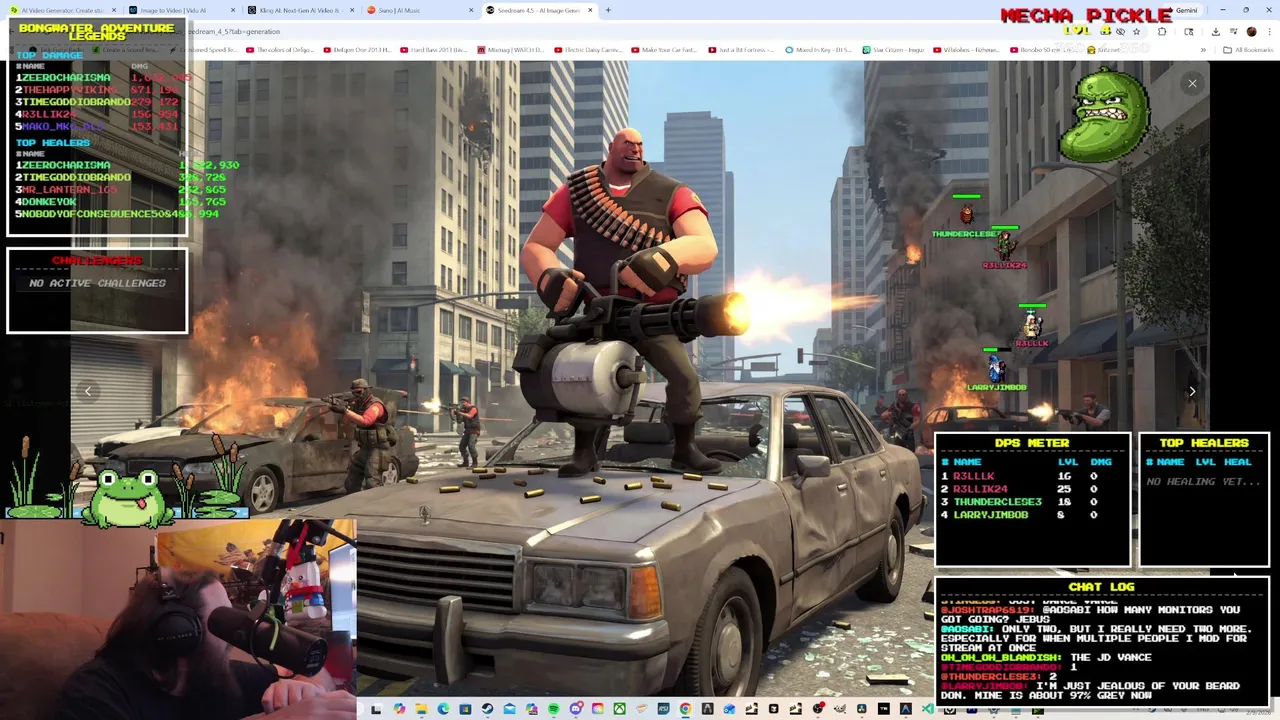This screenshot has width=1280, height=720.
Task: Open Spotify from taskbar
Action: (x=553, y=709)
